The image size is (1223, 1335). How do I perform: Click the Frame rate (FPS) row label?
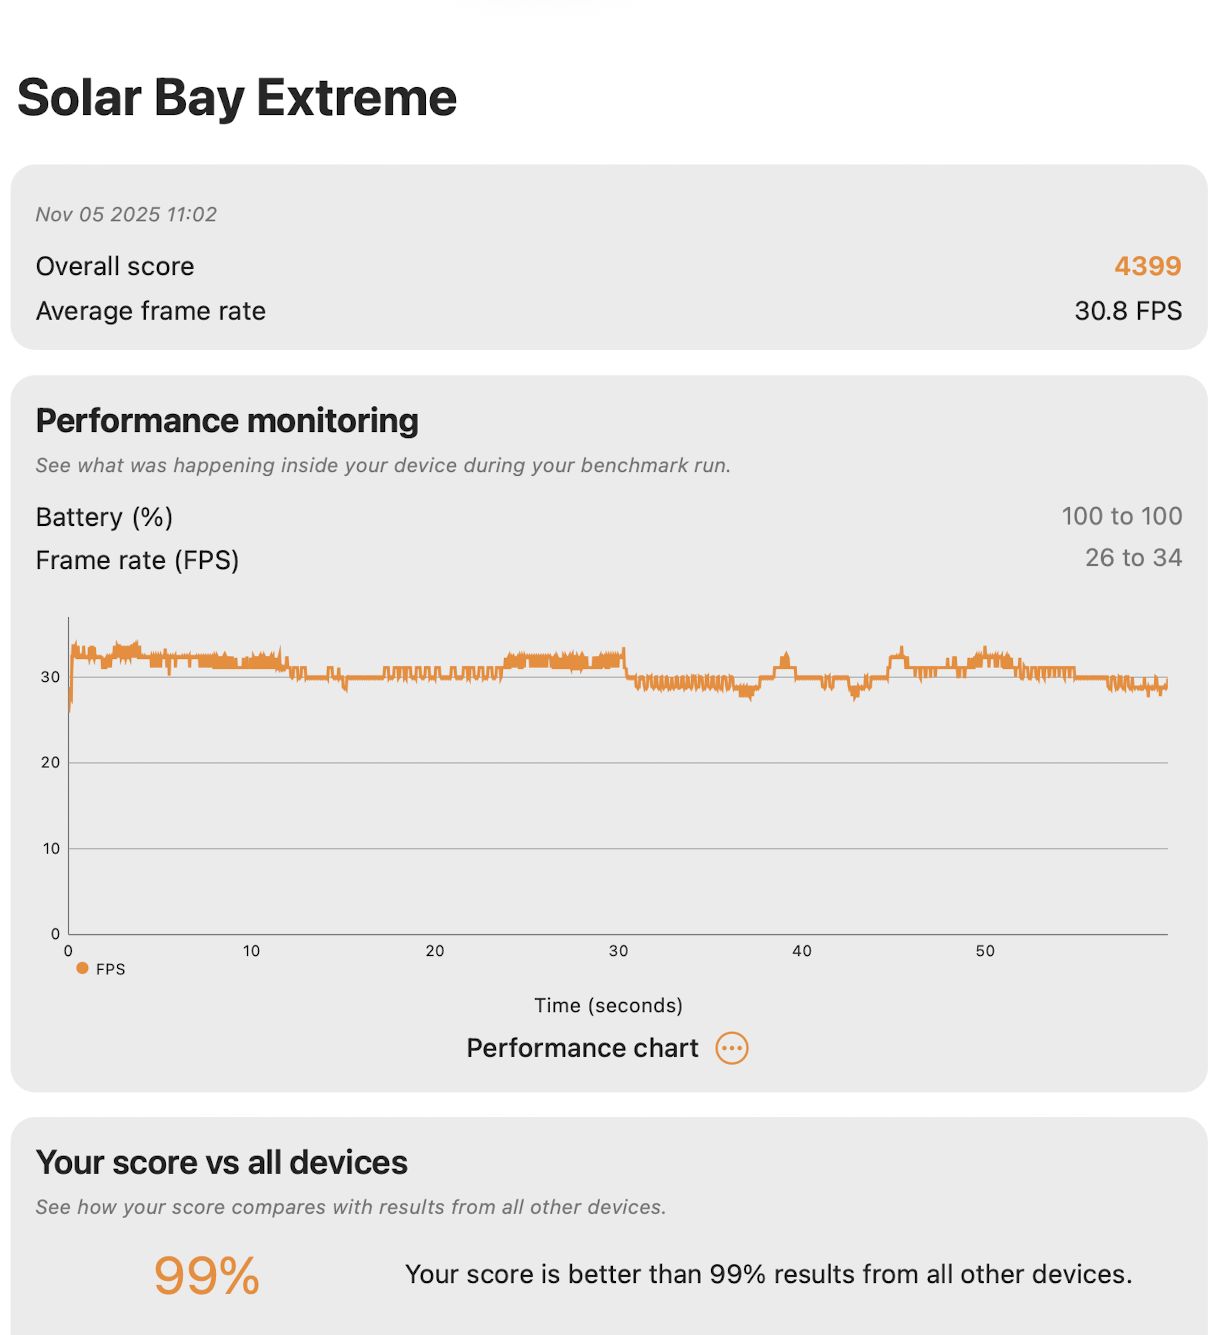[x=137, y=560]
